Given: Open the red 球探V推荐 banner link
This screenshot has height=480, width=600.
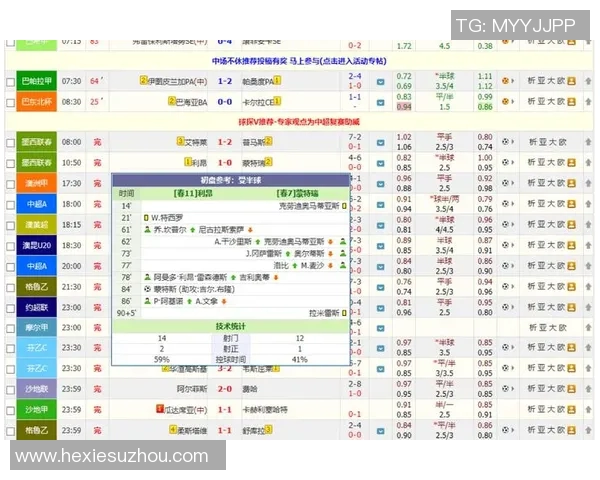Looking at the screenshot, I should coord(299,122).
